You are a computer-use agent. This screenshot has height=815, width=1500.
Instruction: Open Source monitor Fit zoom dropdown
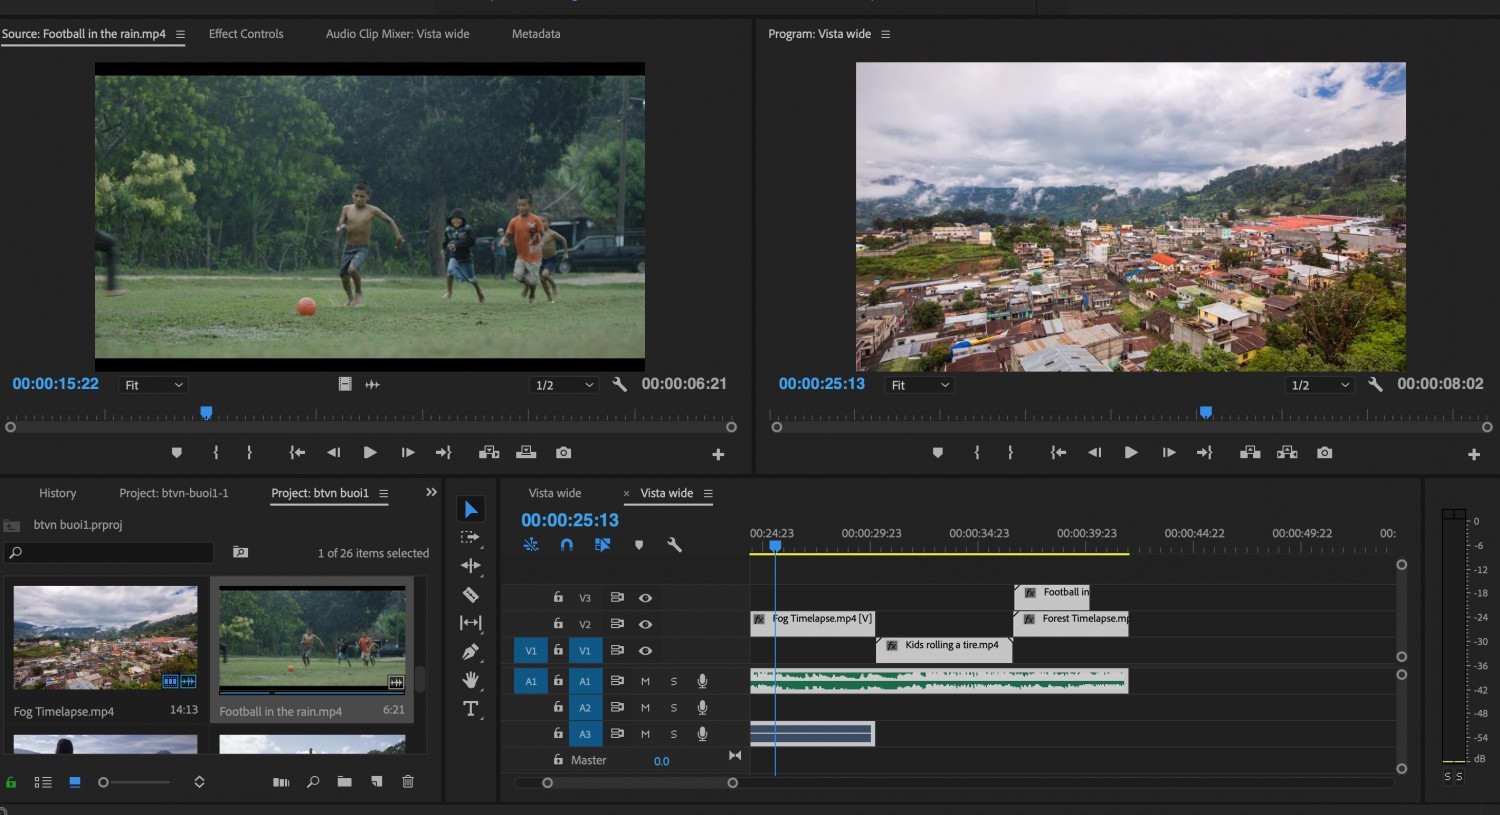click(x=153, y=385)
